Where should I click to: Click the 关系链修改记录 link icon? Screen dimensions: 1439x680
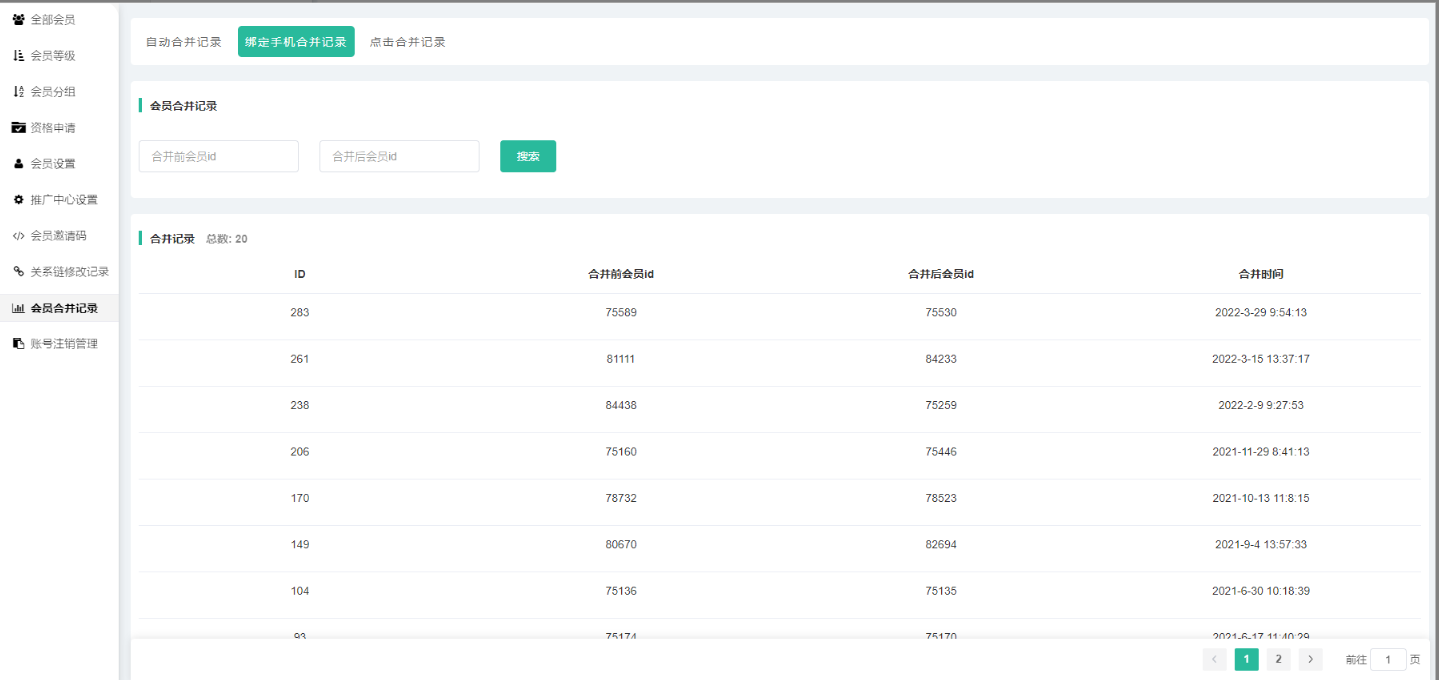coord(18,271)
